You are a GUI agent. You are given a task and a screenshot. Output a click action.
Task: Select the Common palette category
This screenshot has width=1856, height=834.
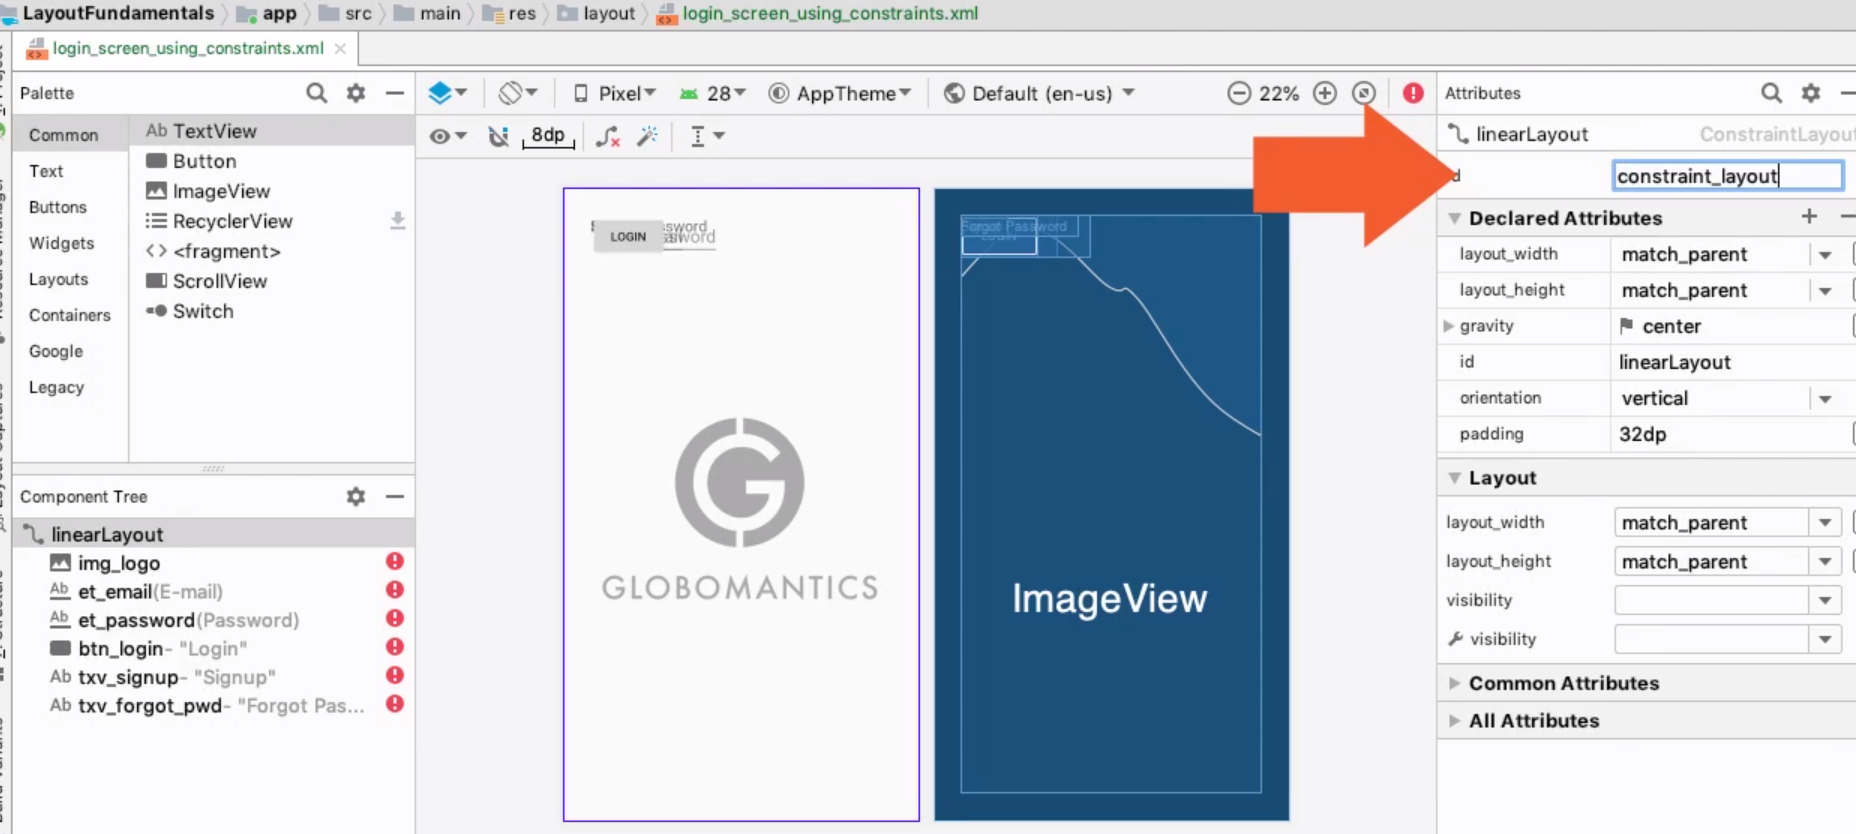[x=64, y=135]
